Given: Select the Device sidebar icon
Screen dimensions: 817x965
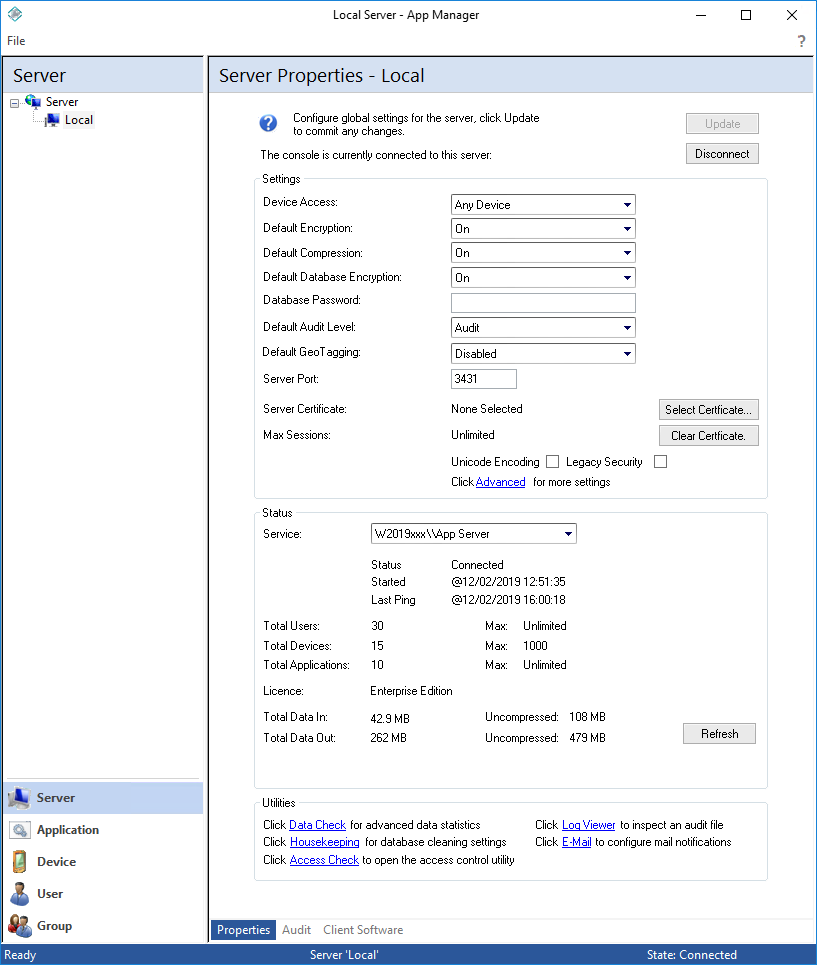Looking at the screenshot, I should (x=20, y=862).
